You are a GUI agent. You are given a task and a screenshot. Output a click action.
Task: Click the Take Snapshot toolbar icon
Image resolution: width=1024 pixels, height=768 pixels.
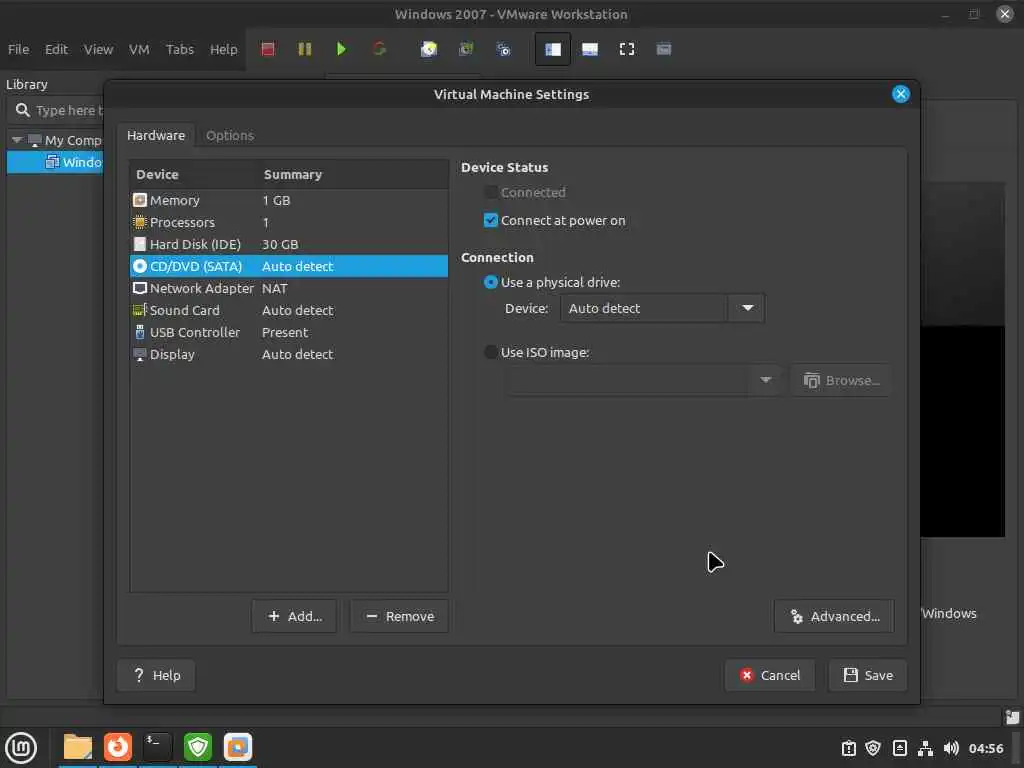coord(428,49)
